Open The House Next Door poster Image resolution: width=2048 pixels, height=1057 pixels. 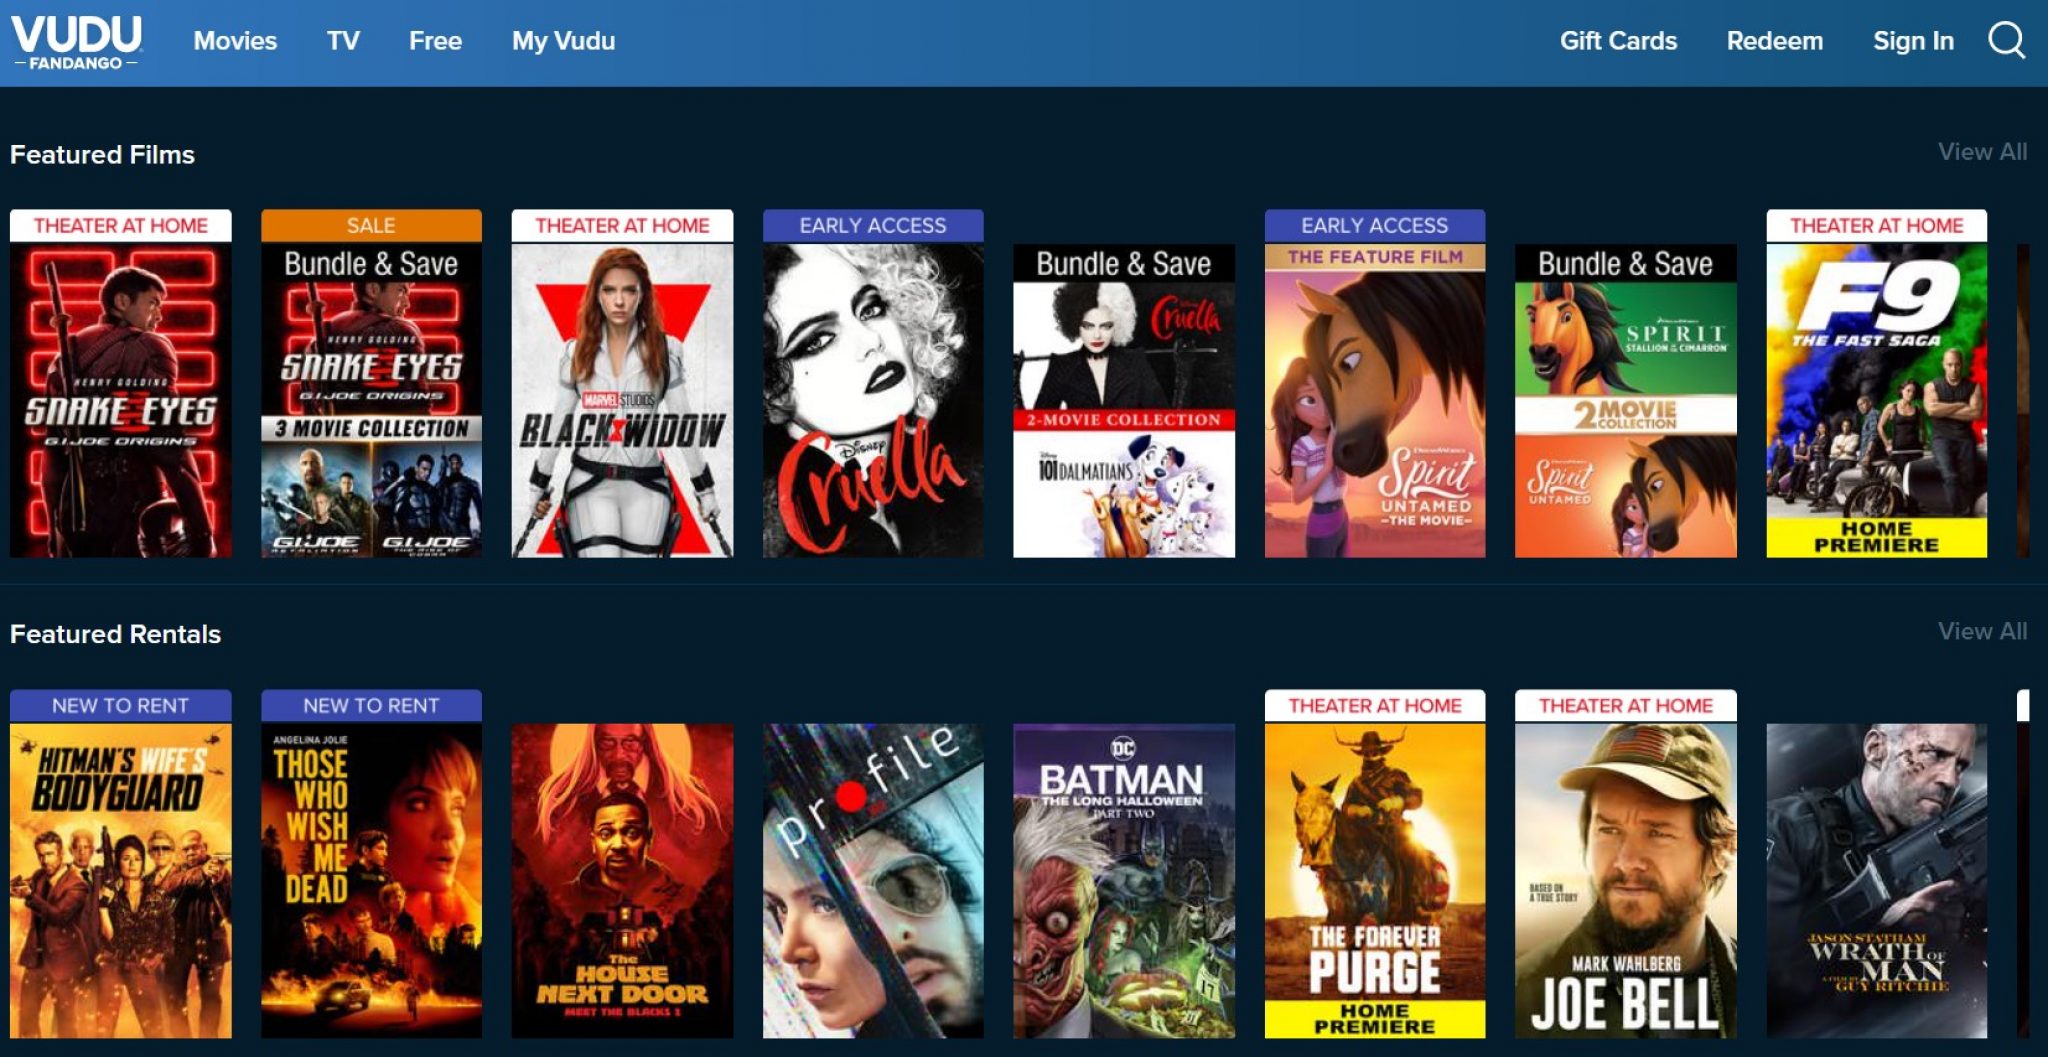pos(622,880)
